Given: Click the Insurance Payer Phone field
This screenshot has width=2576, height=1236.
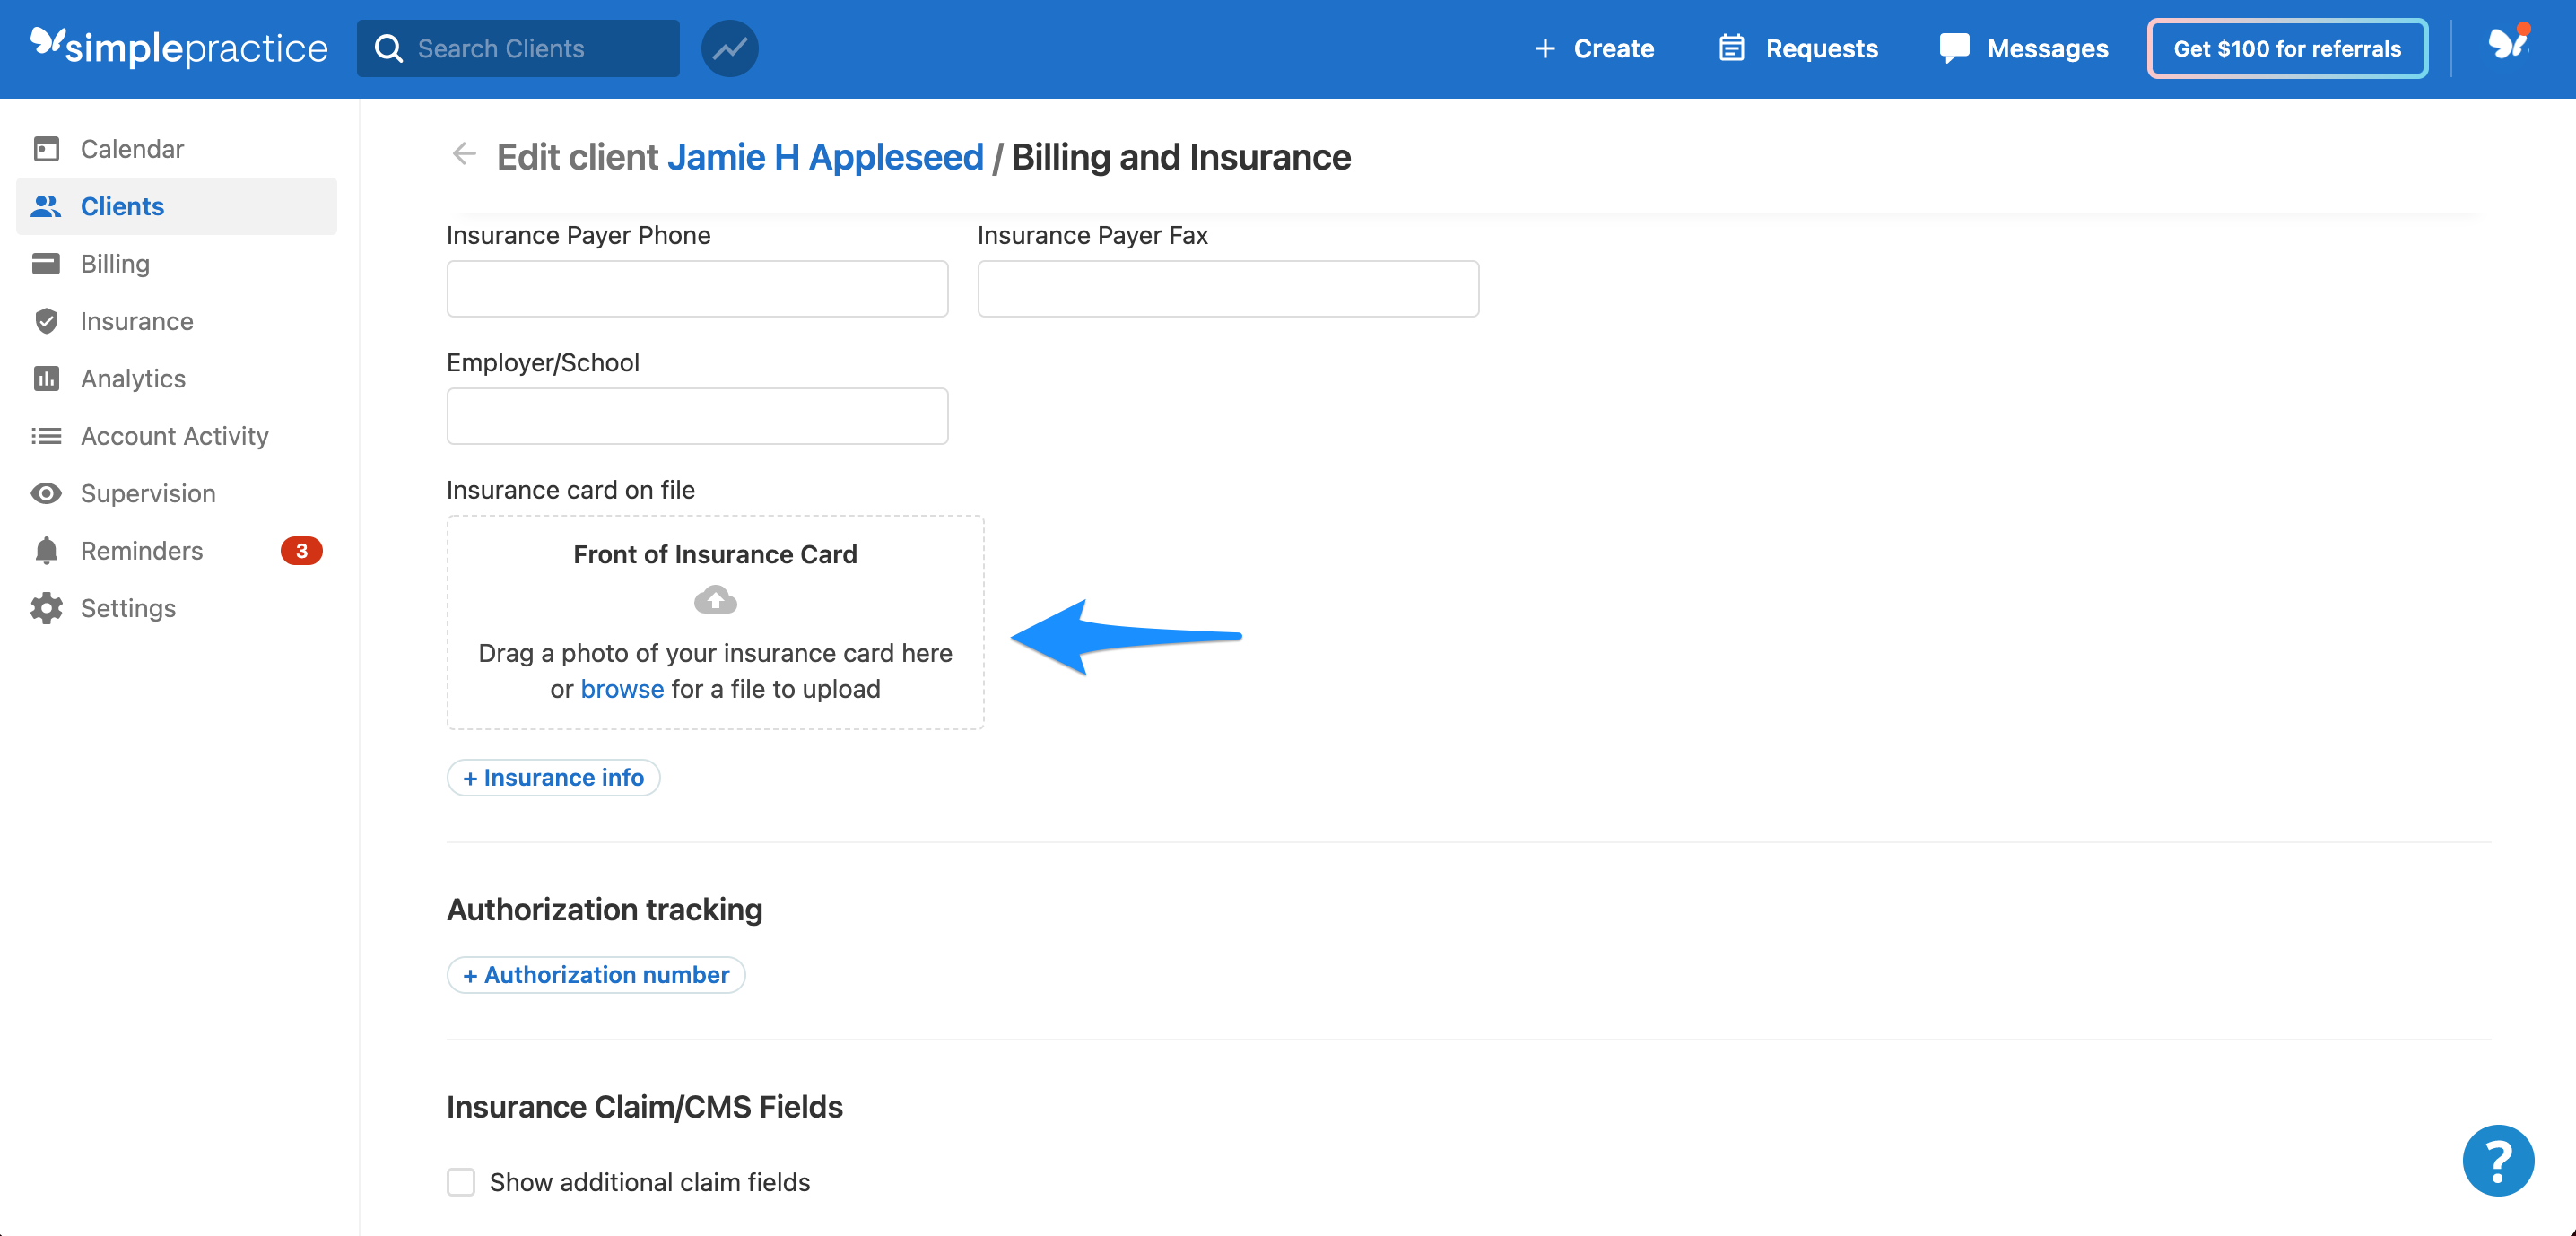Looking at the screenshot, I should point(696,288).
